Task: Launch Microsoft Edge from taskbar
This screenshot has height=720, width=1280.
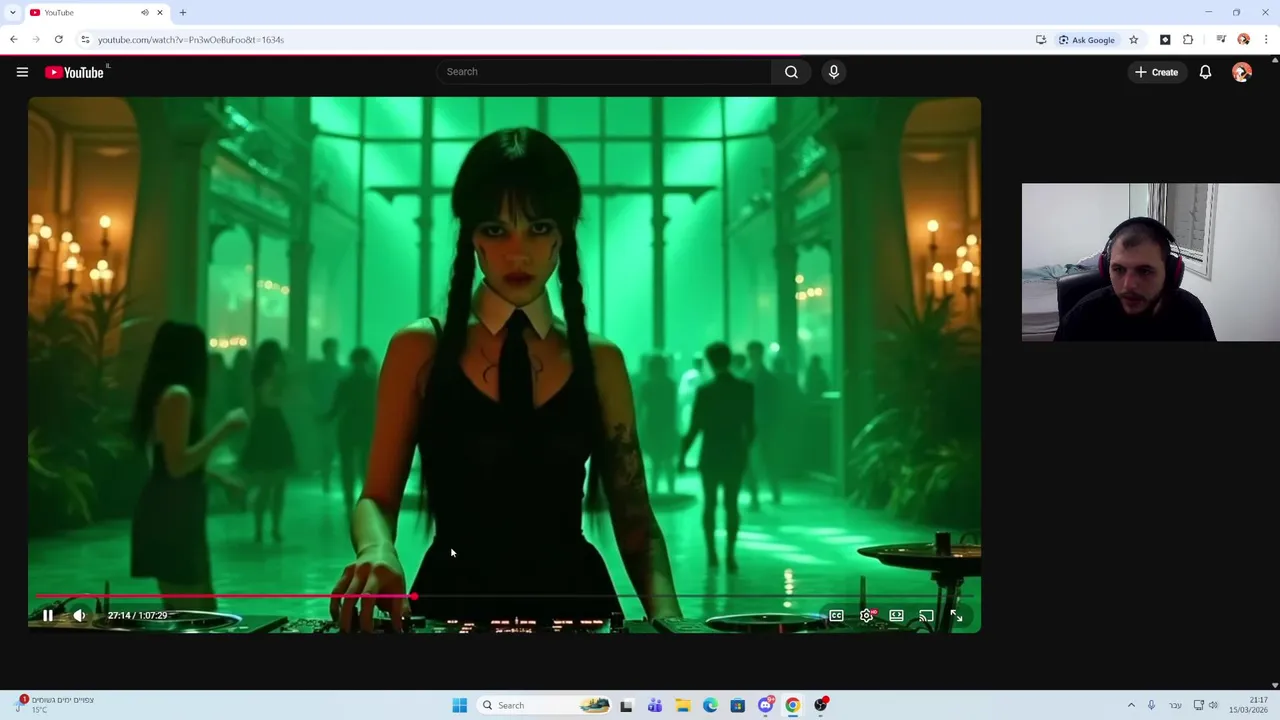Action: tap(710, 705)
